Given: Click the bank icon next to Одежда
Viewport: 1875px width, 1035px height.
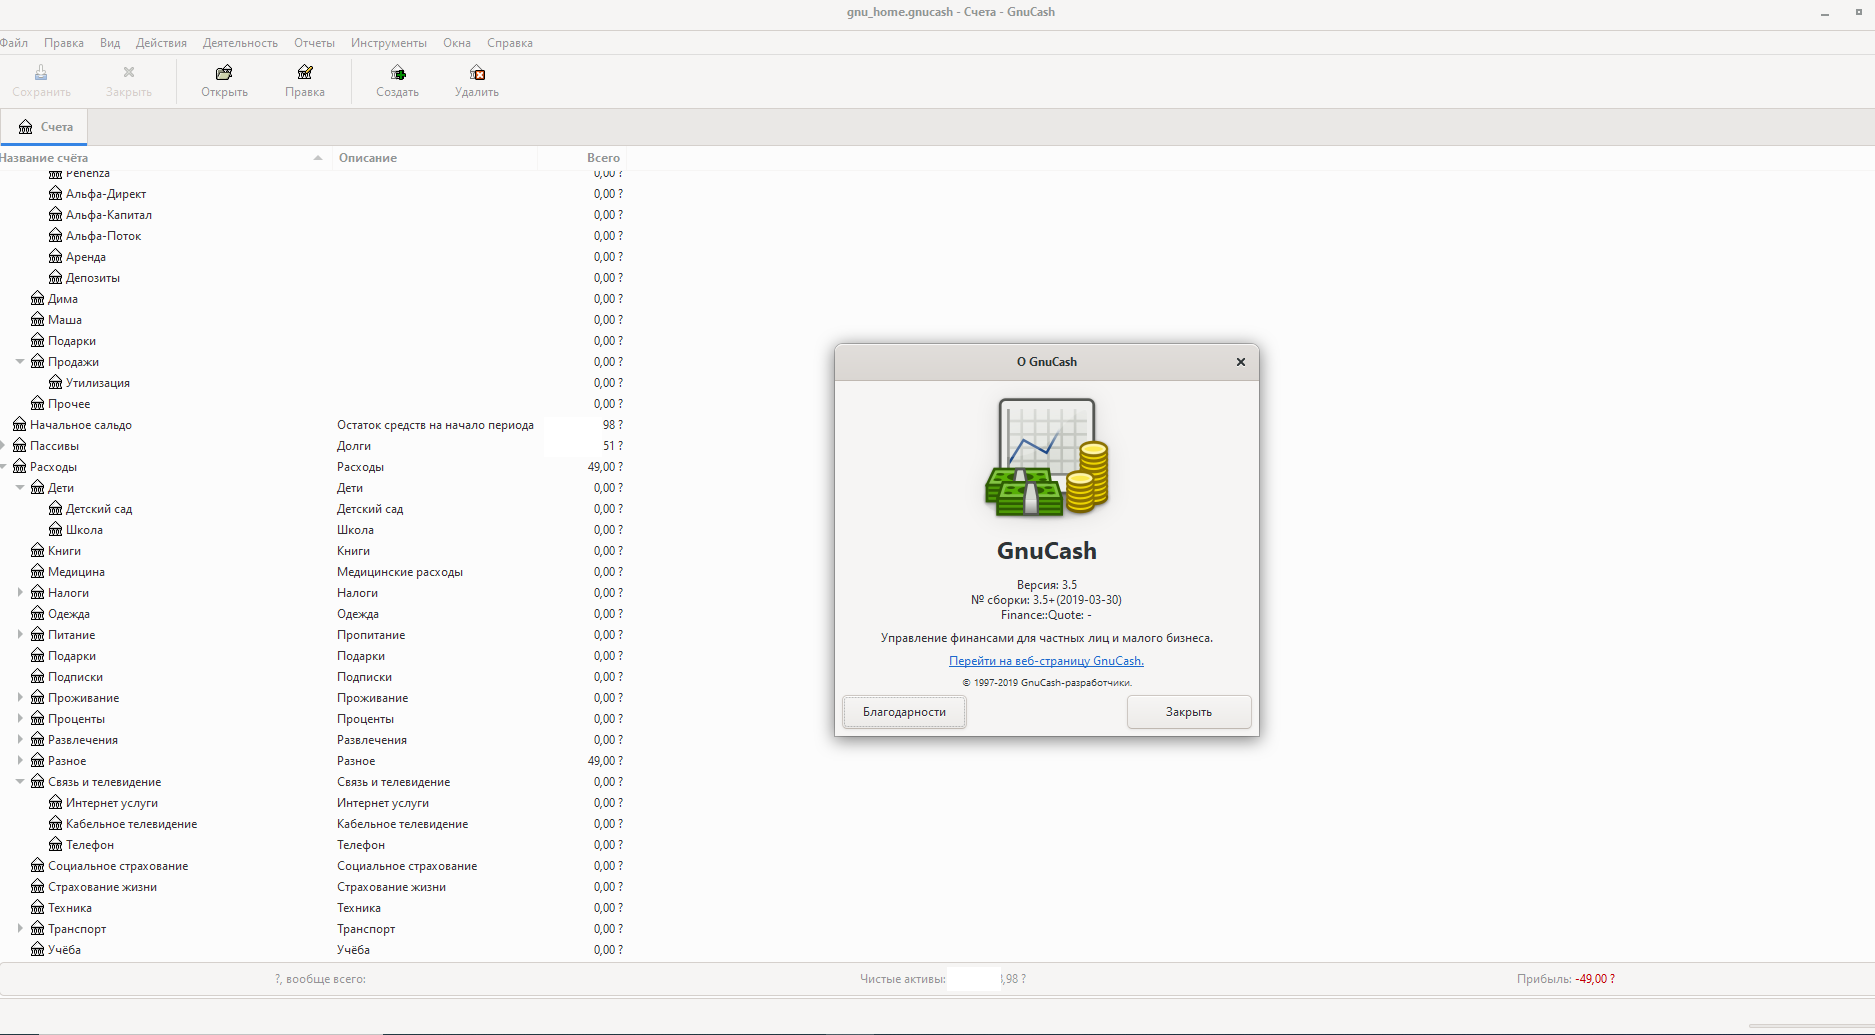Looking at the screenshot, I should pos(38,614).
